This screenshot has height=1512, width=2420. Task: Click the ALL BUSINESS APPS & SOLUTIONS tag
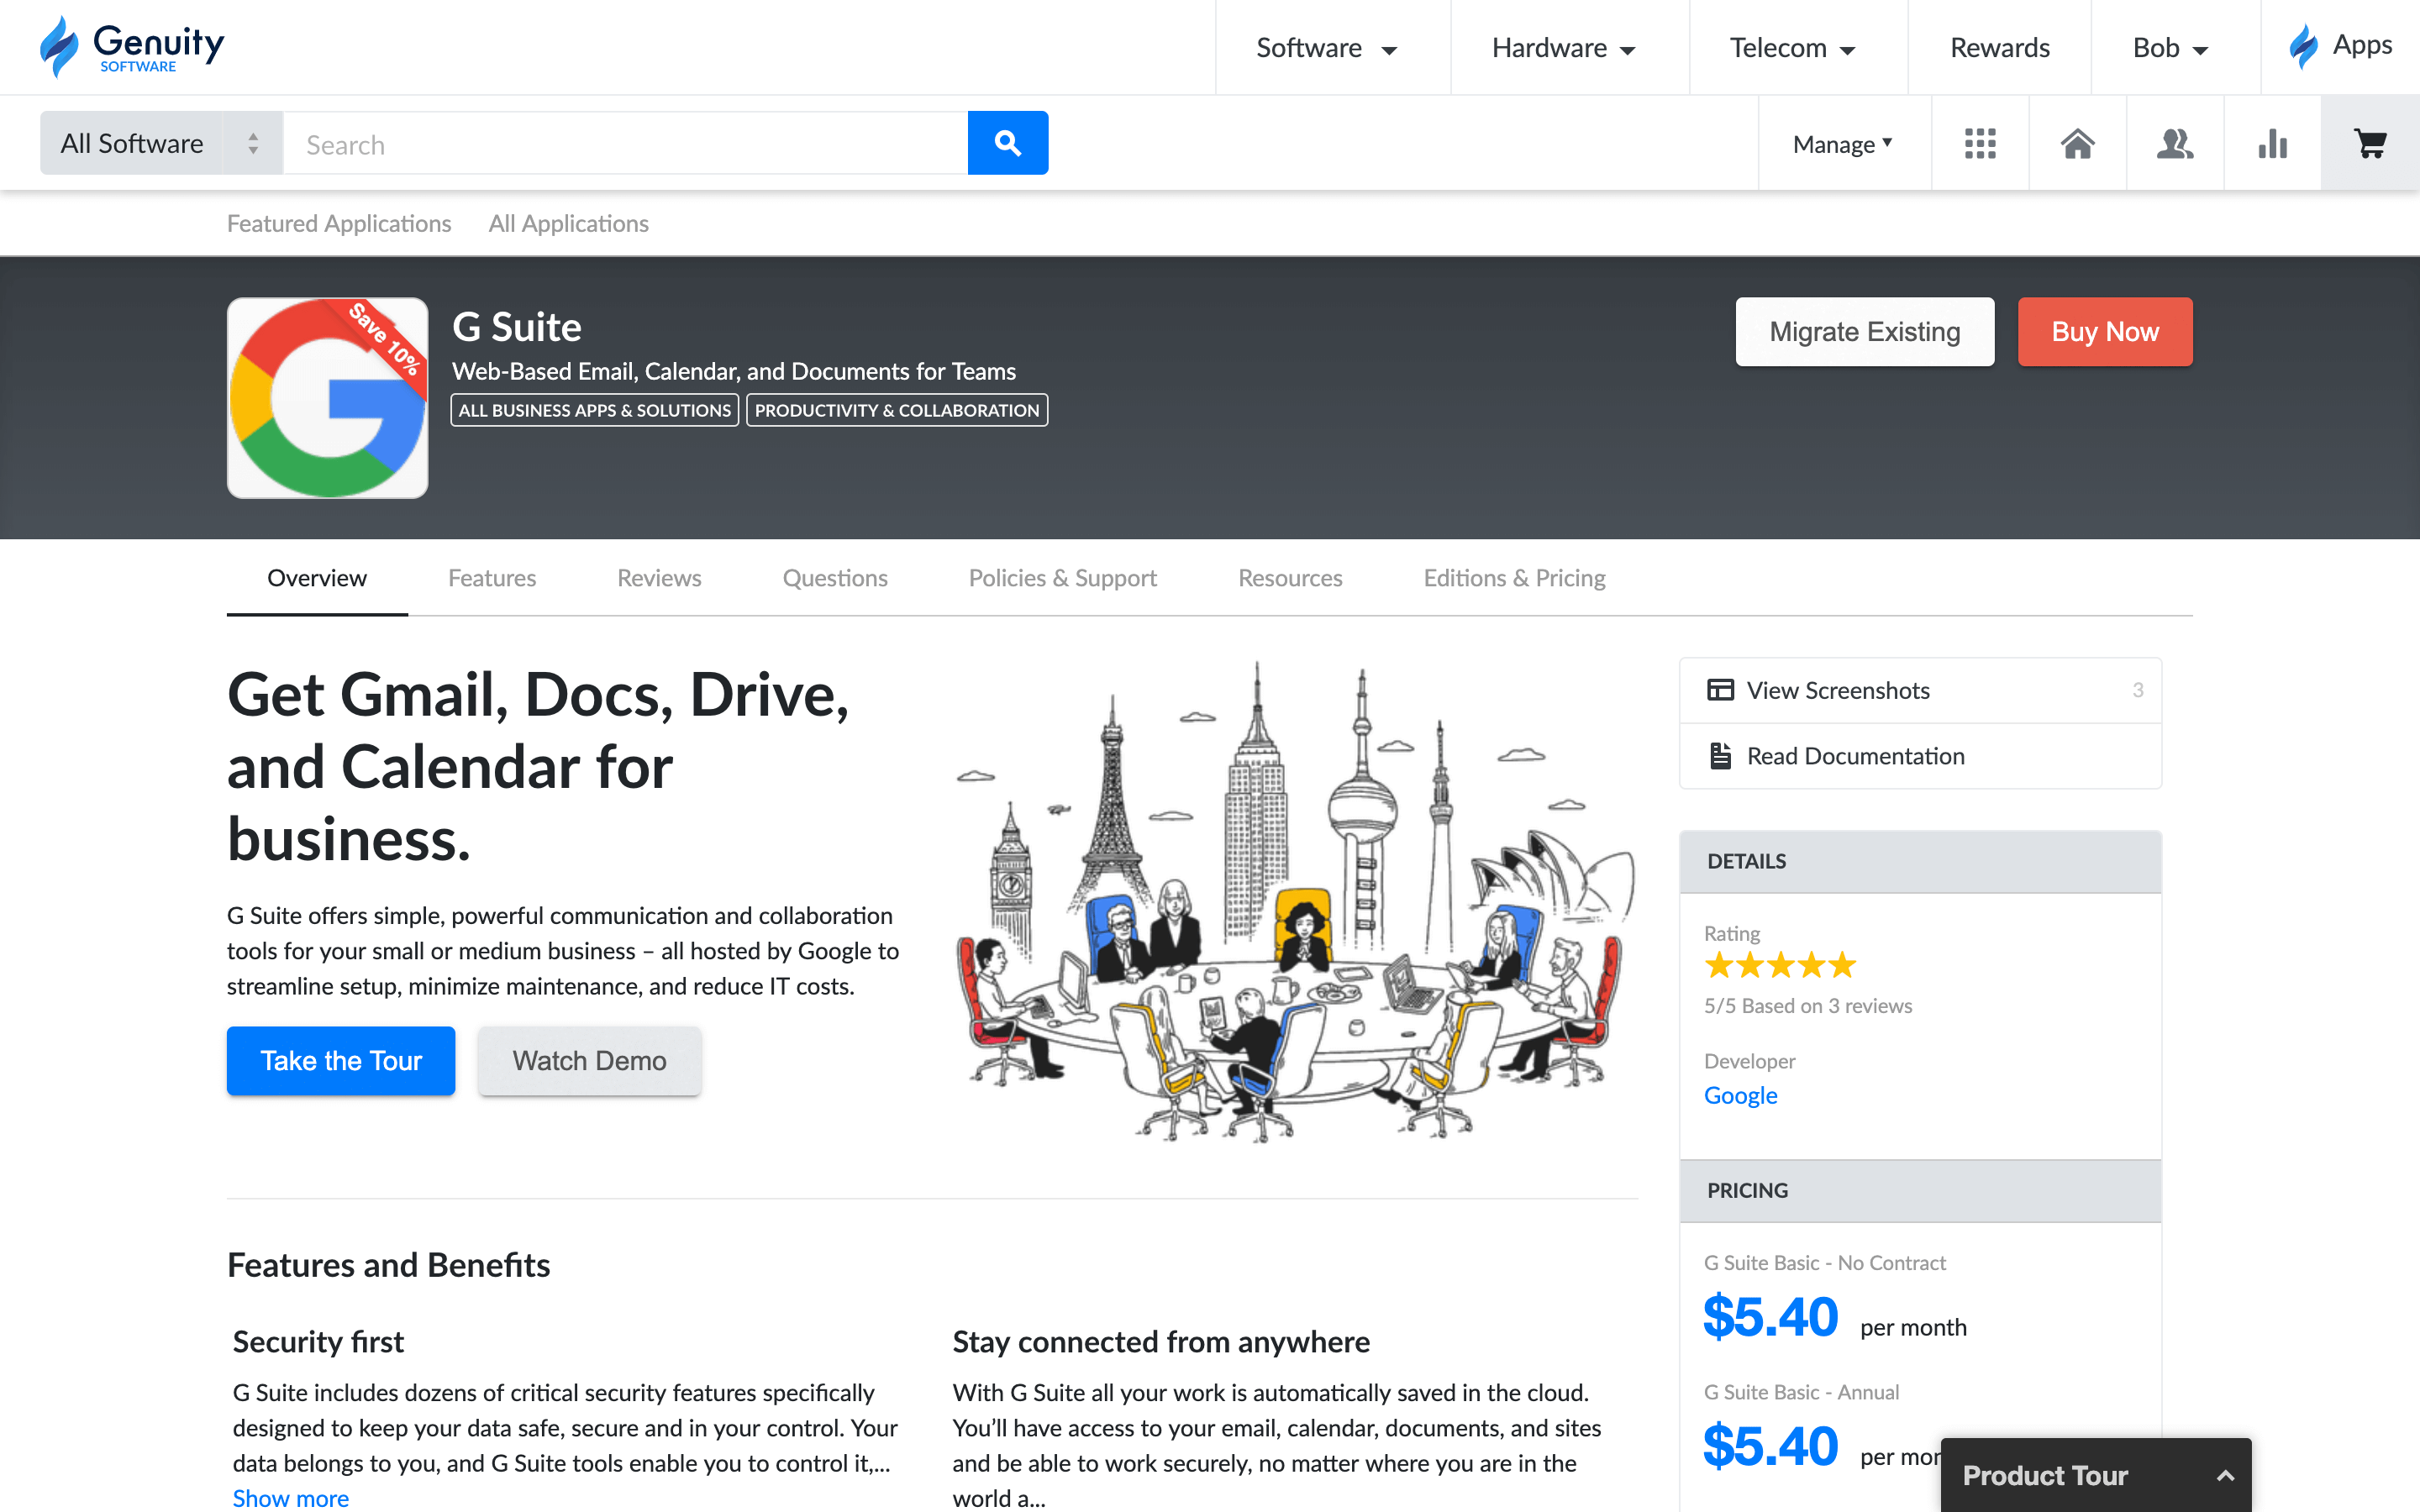coord(595,410)
